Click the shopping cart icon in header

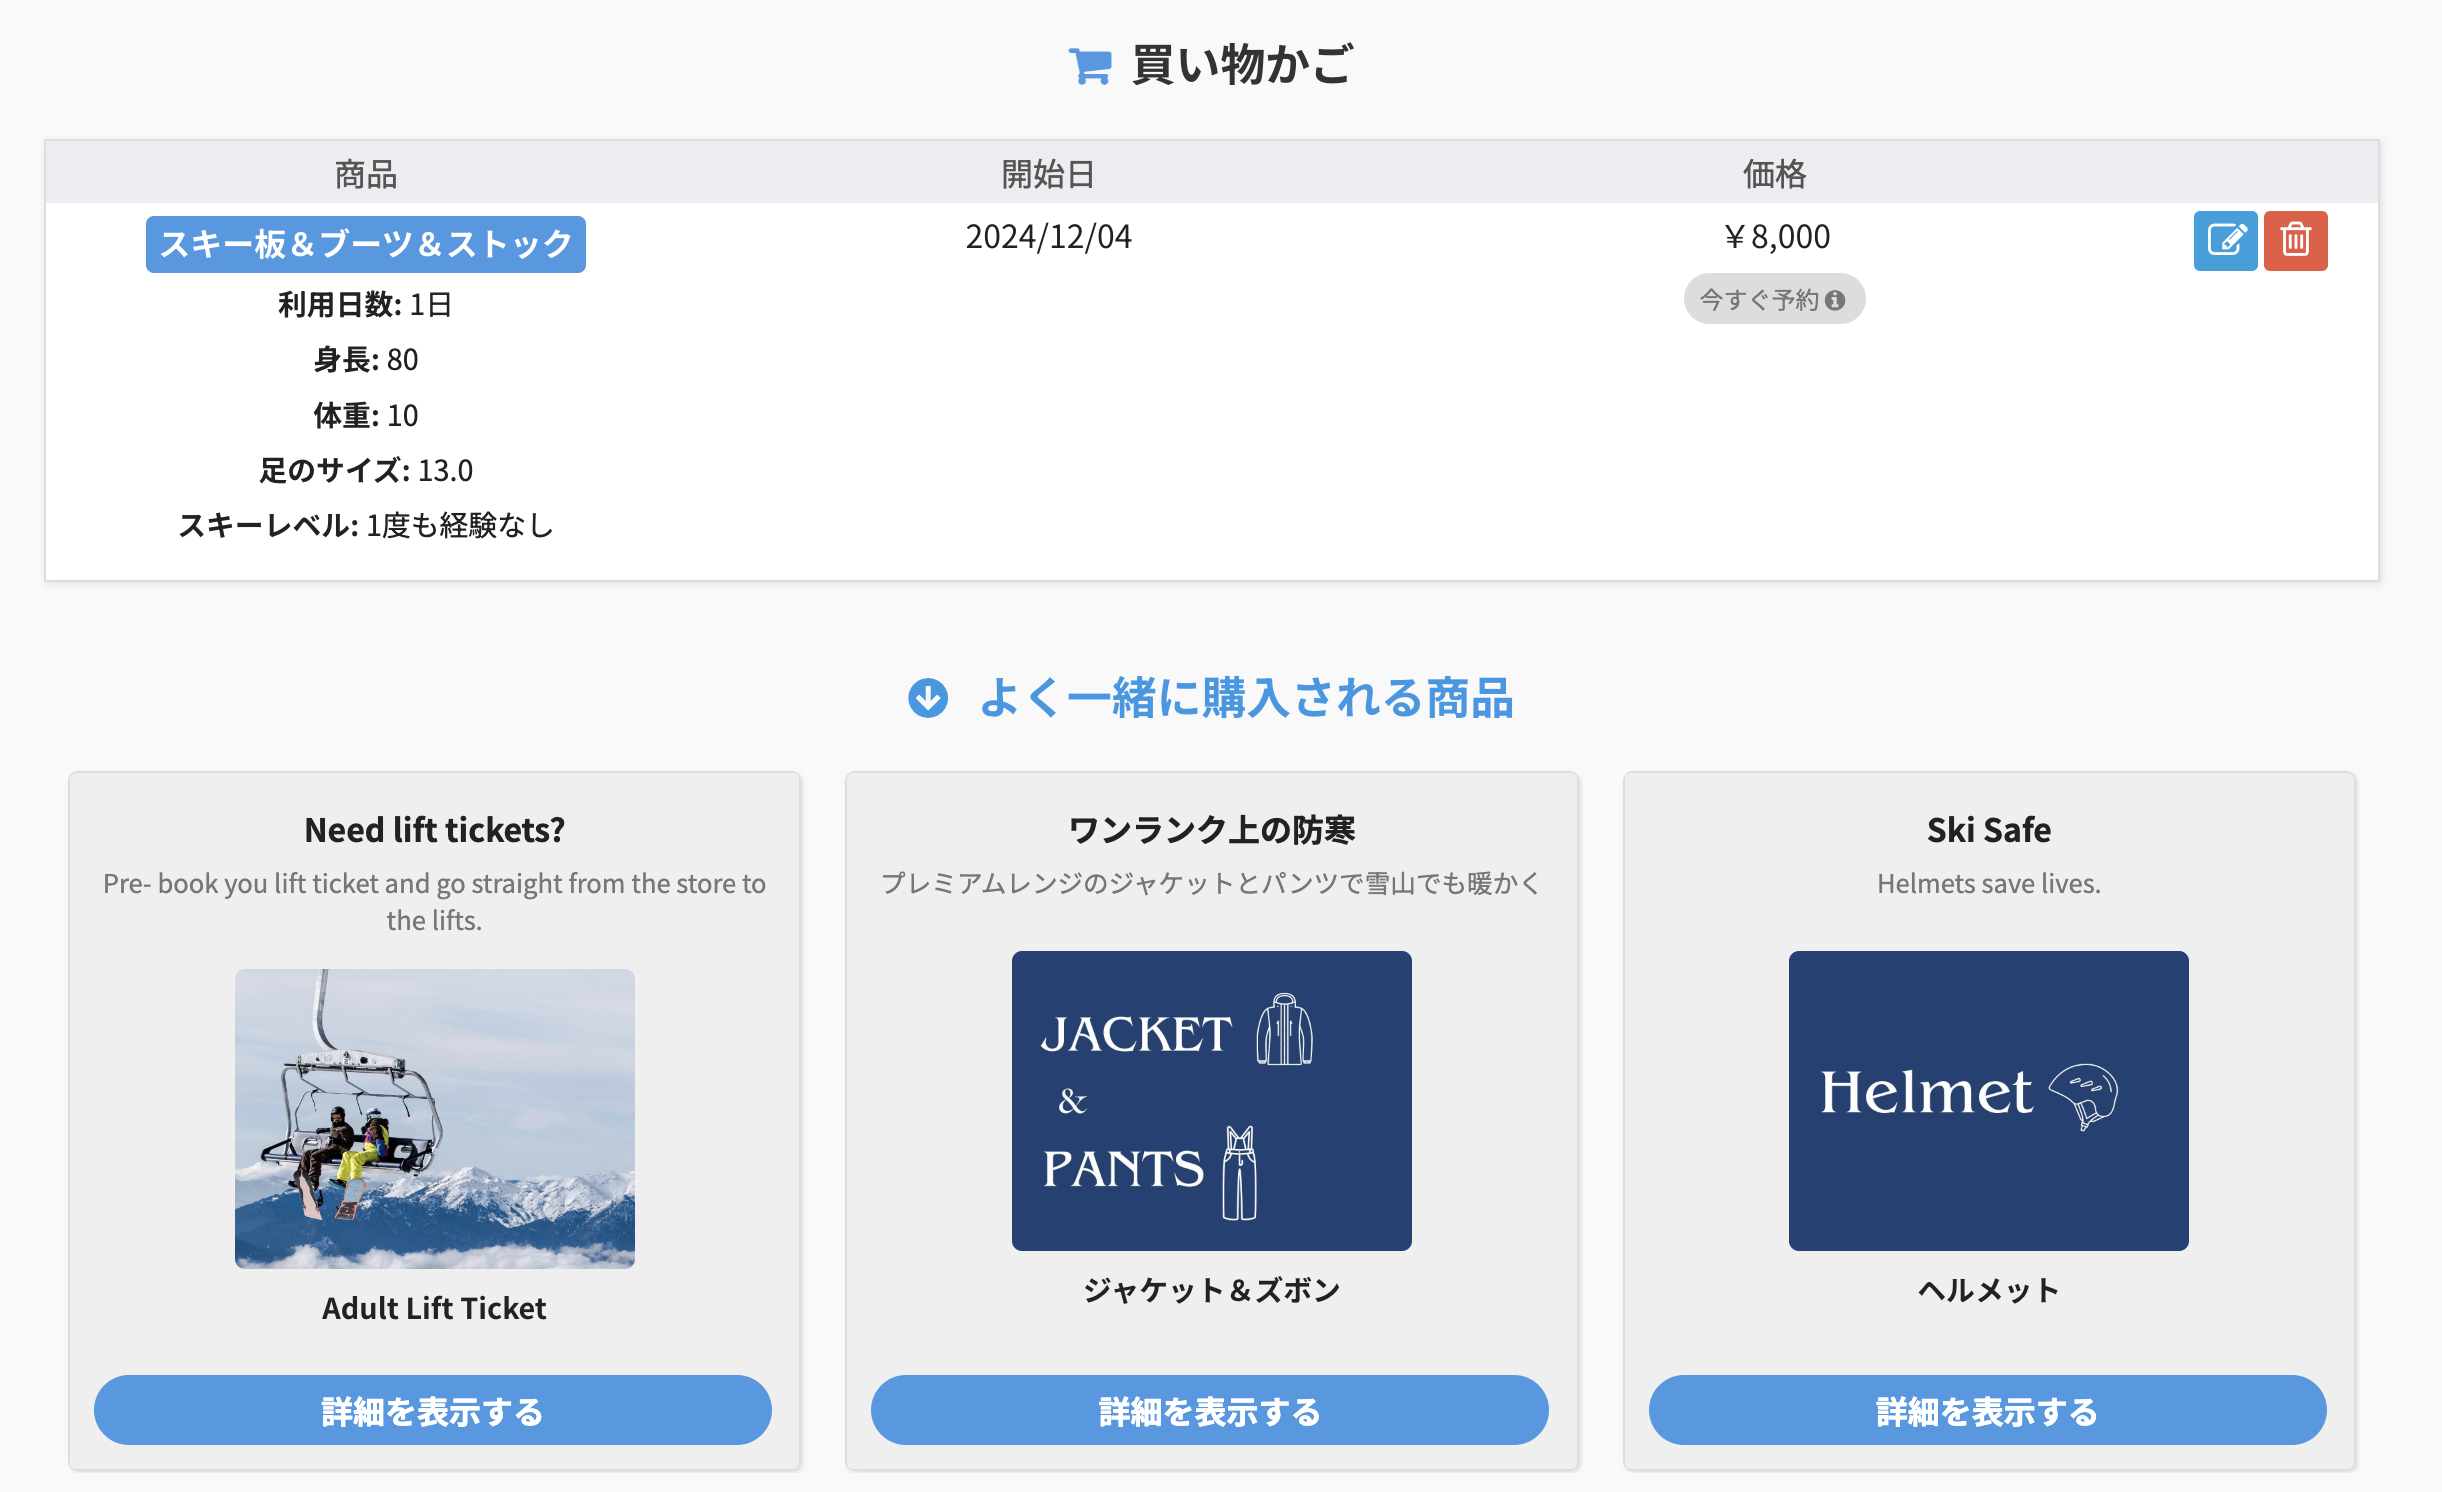pos(1090,66)
